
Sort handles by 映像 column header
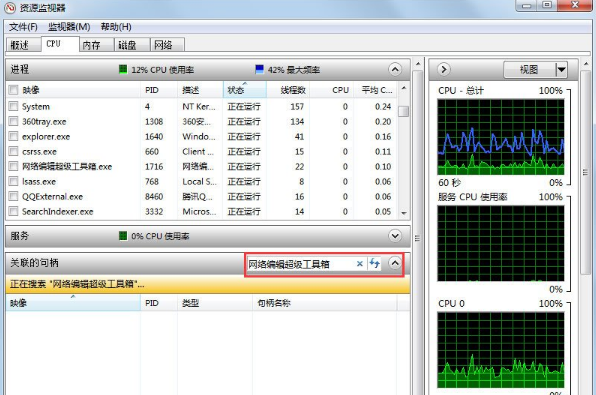point(73,303)
